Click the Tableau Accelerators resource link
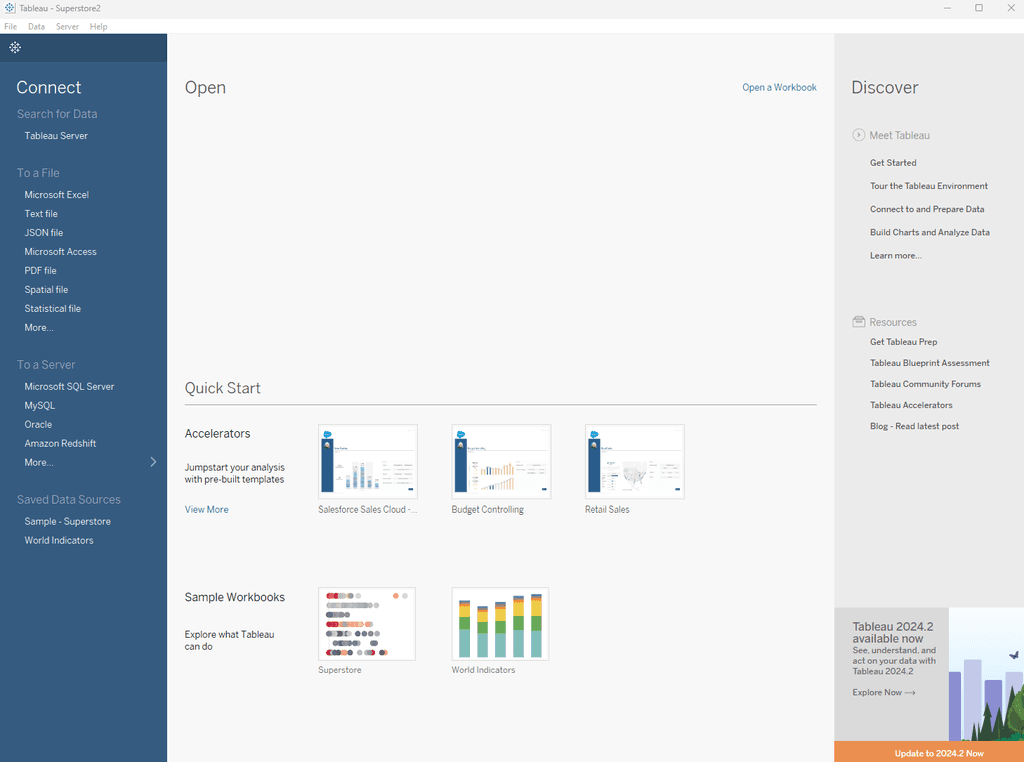The height and width of the screenshot is (762, 1024). point(911,404)
